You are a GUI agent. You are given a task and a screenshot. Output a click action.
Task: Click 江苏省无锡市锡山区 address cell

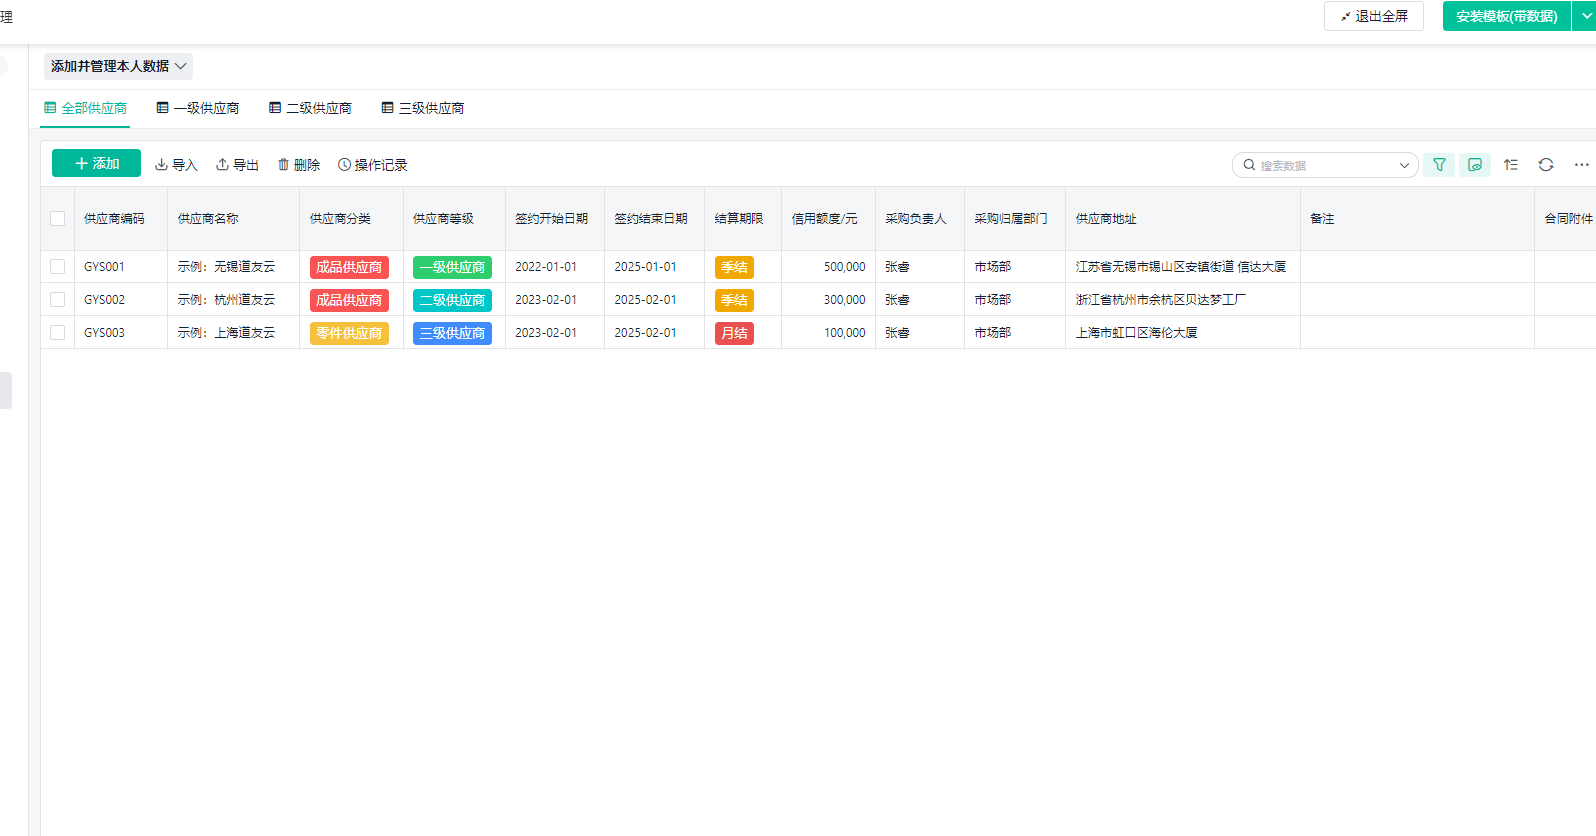(x=1181, y=267)
